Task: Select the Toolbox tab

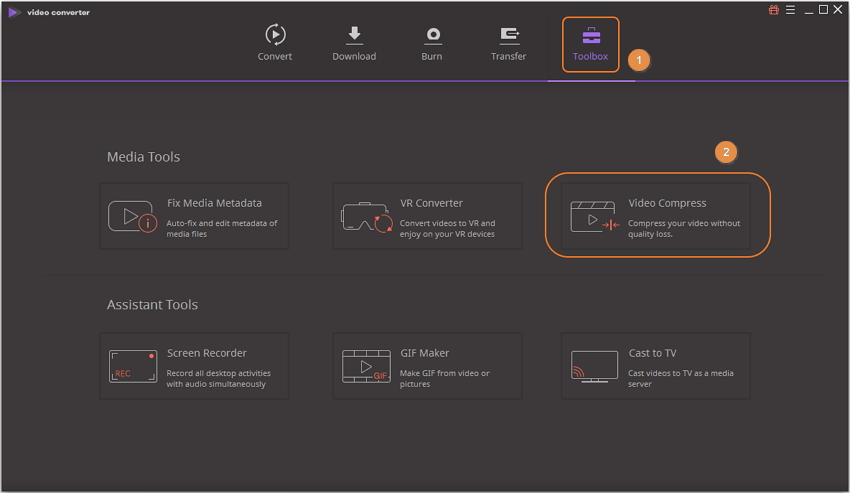Action: coord(590,44)
